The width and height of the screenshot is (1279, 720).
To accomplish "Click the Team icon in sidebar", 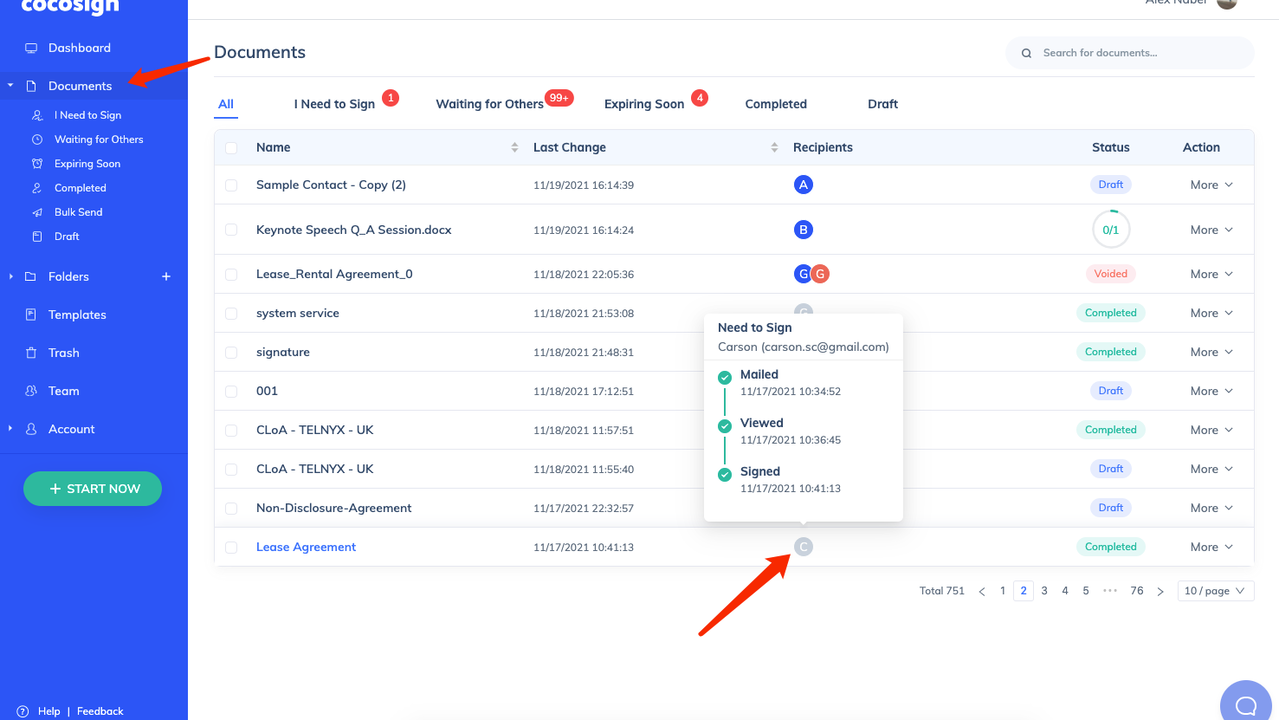I will pyautogui.click(x=31, y=391).
